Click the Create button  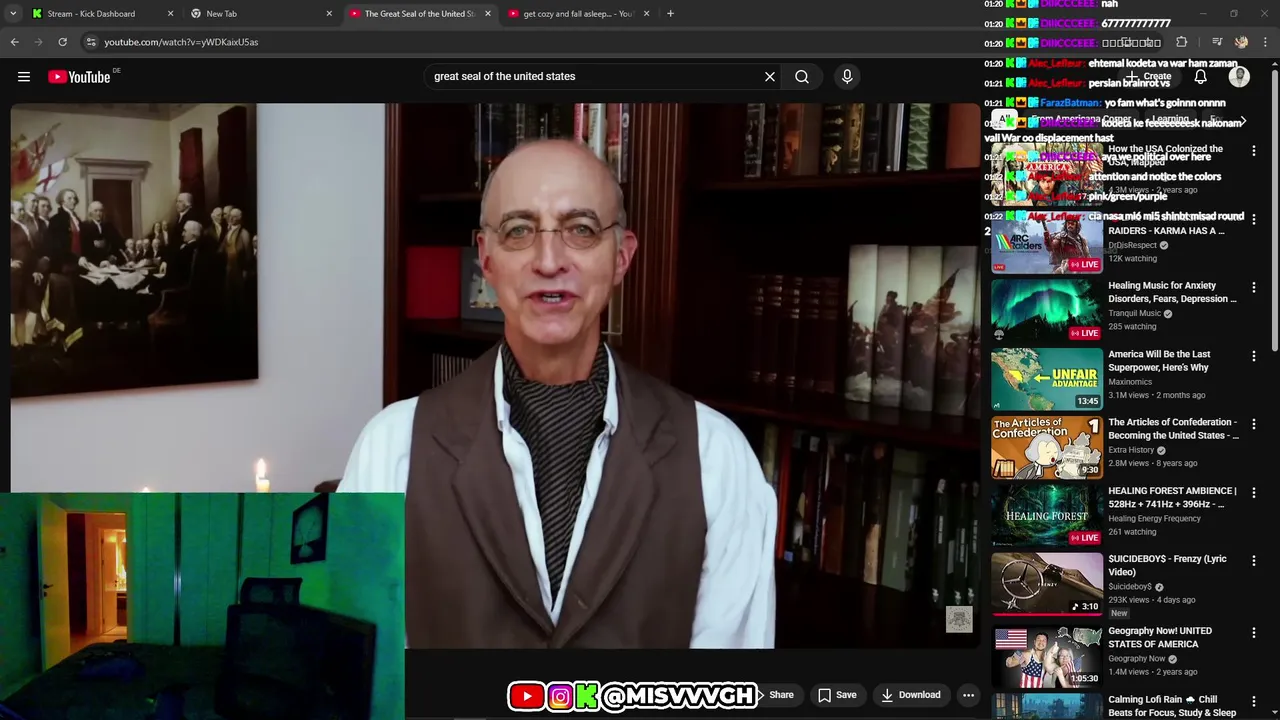(1148, 77)
